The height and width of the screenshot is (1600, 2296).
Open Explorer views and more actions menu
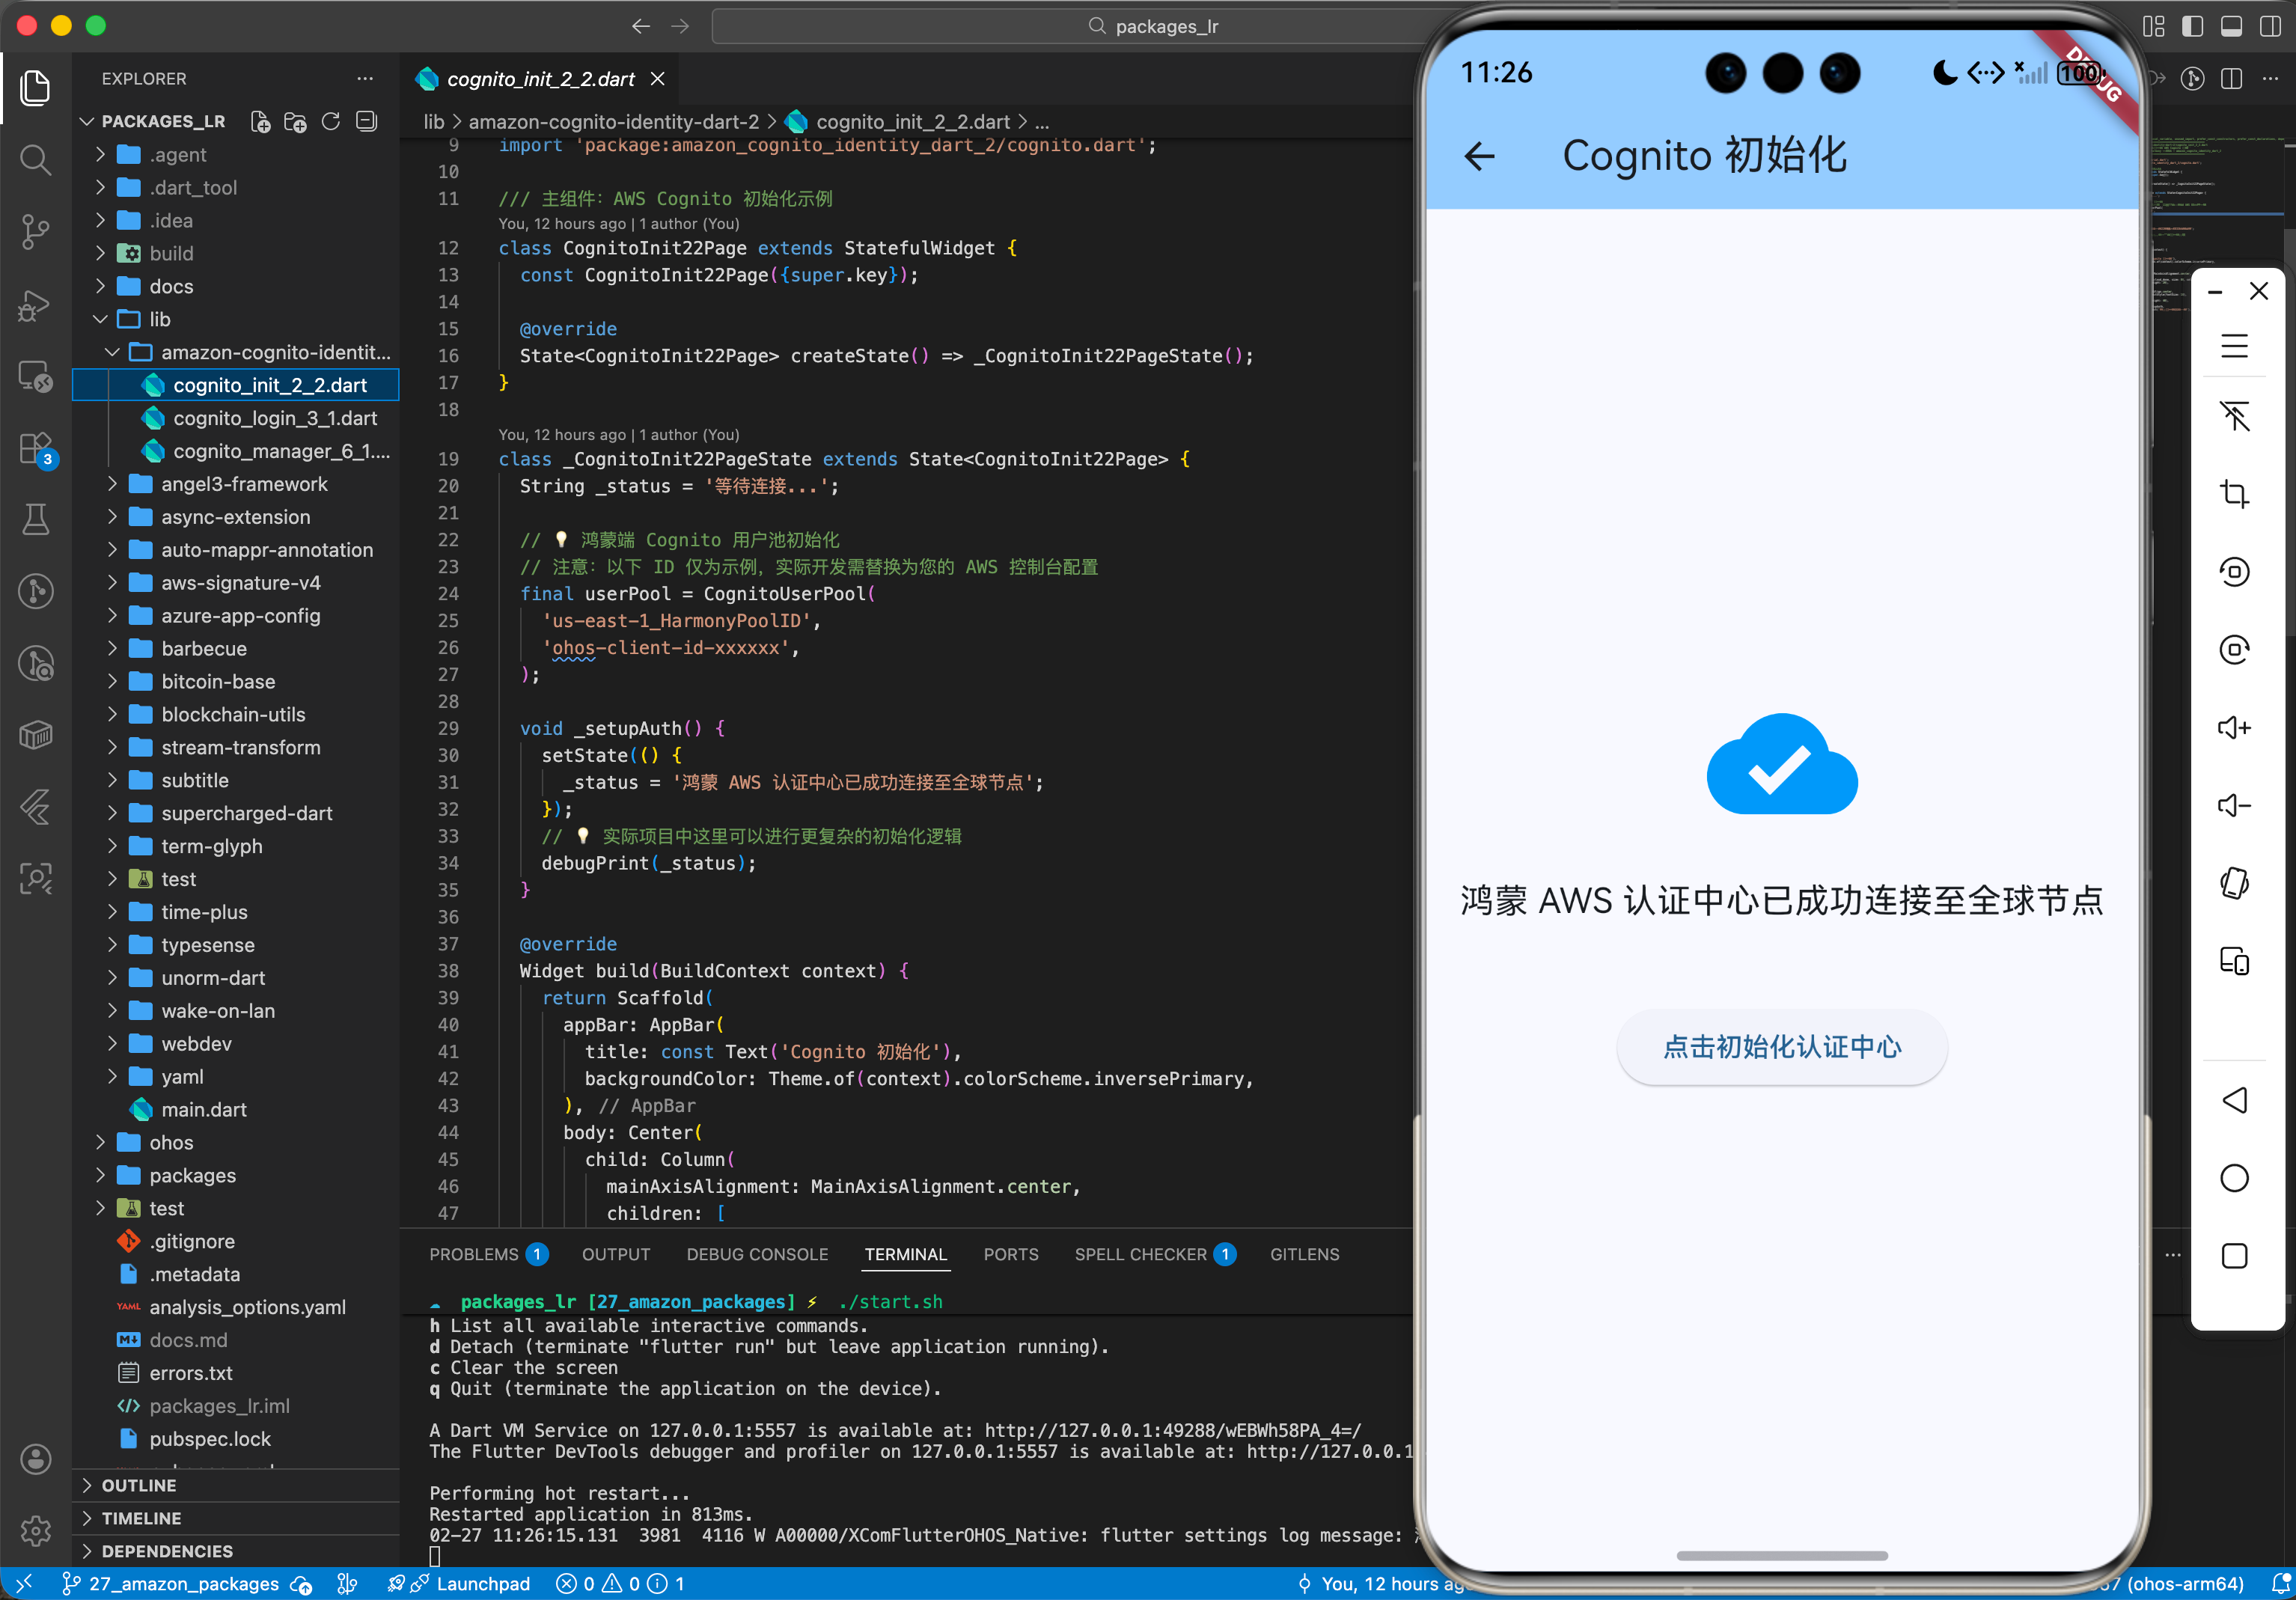pyautogui.click(x=365, y=79)
